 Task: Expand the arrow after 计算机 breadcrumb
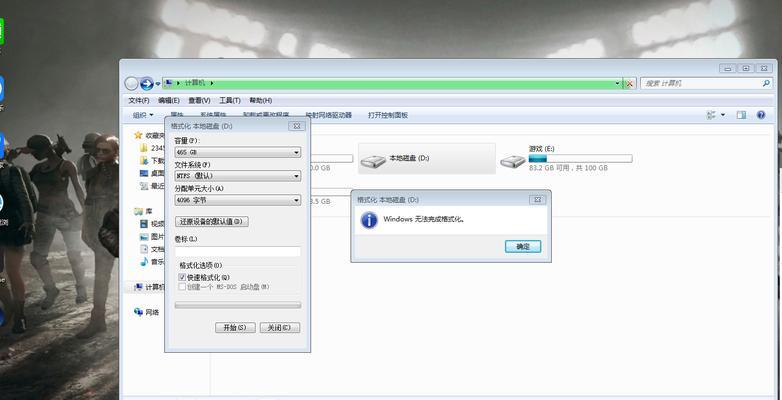tap(211, 83)
